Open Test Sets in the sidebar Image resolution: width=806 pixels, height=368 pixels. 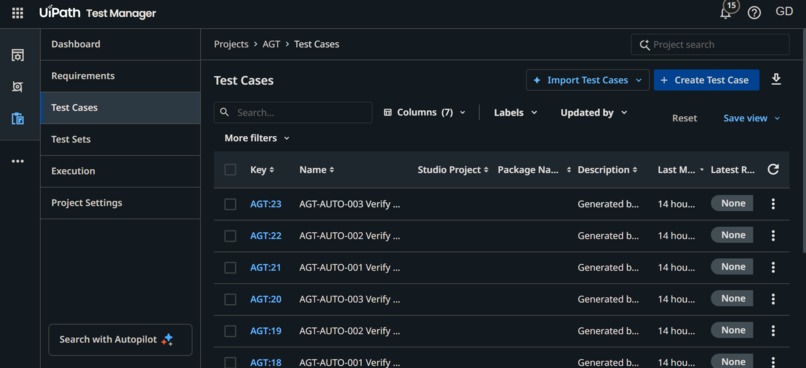[120, 139]
